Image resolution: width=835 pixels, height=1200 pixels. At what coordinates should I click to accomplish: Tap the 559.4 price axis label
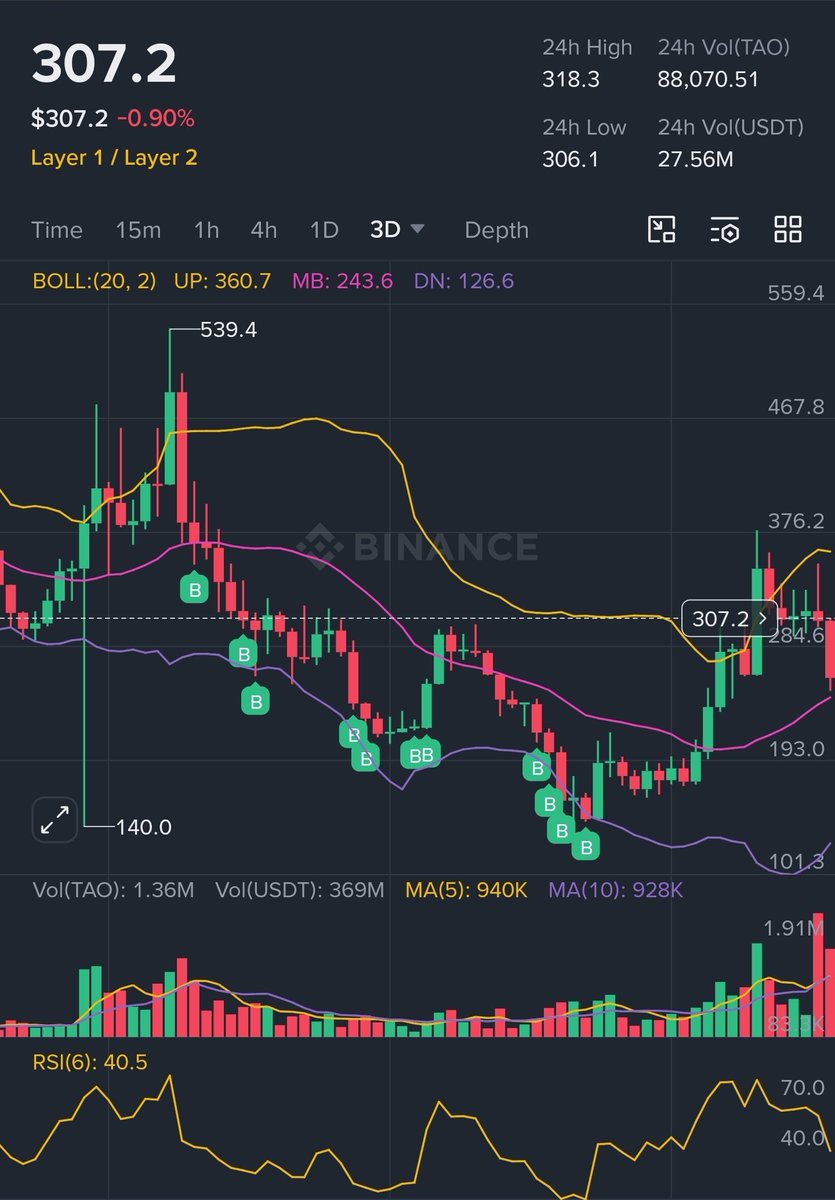pyautogui.click(x=796, y=293)
